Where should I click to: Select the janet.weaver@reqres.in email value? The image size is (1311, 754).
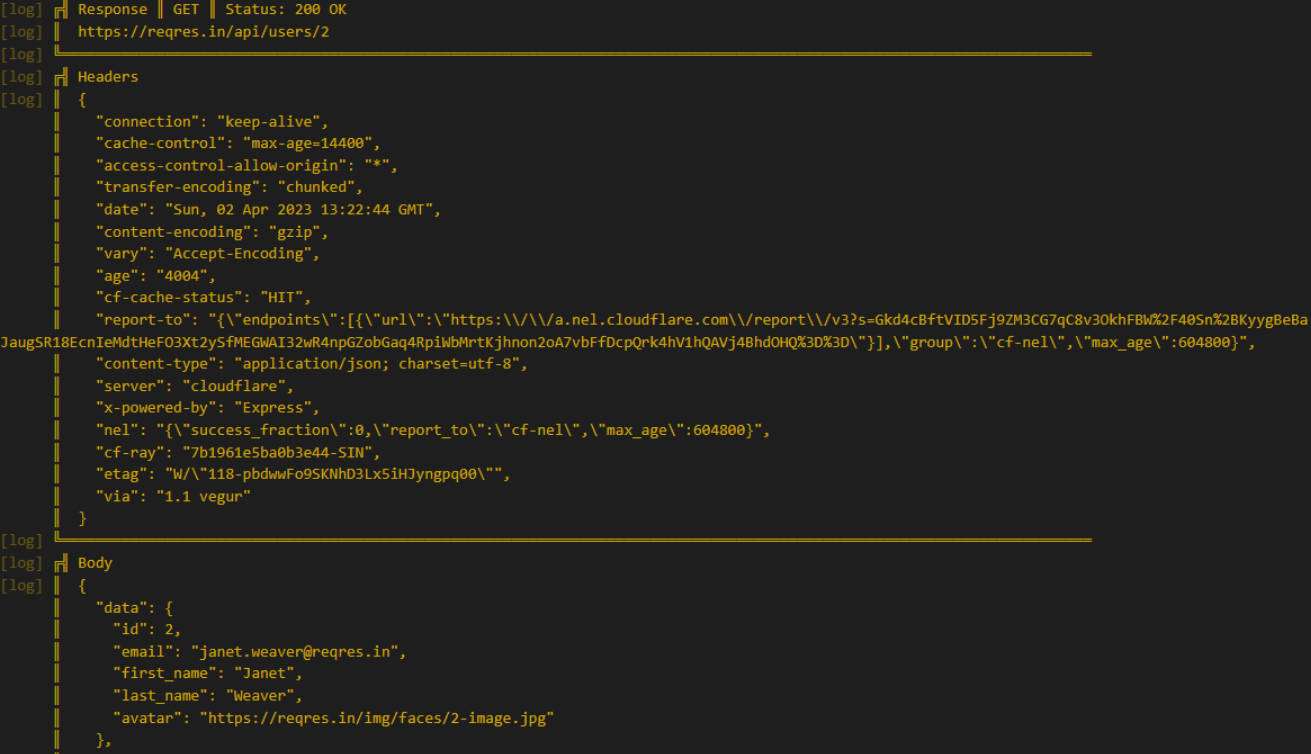[298, 652]
